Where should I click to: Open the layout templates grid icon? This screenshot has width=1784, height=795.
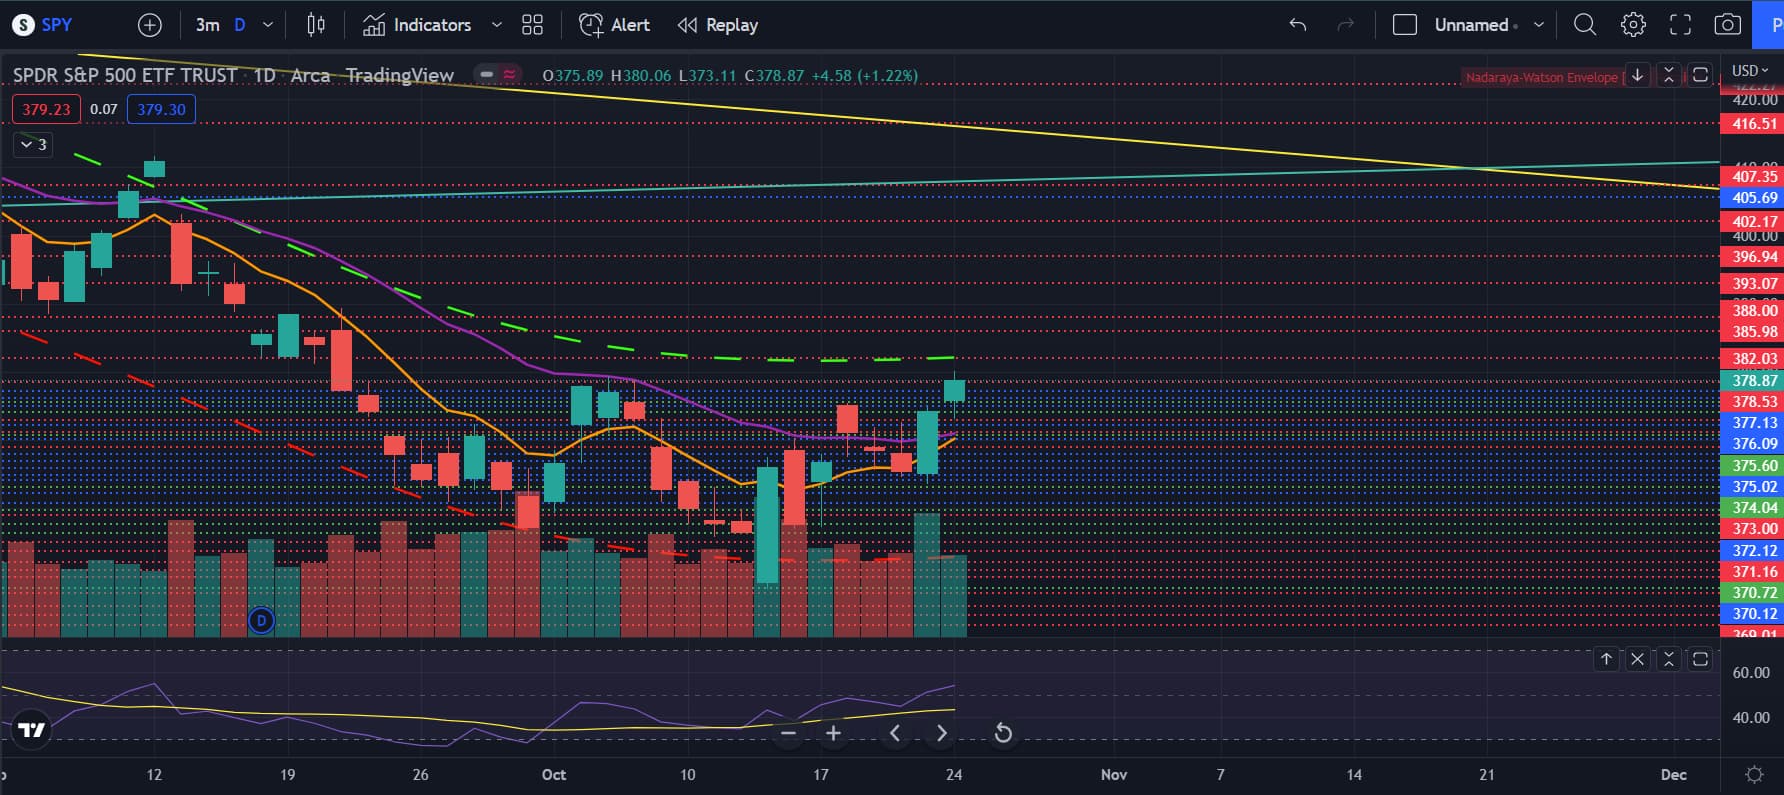532,25
